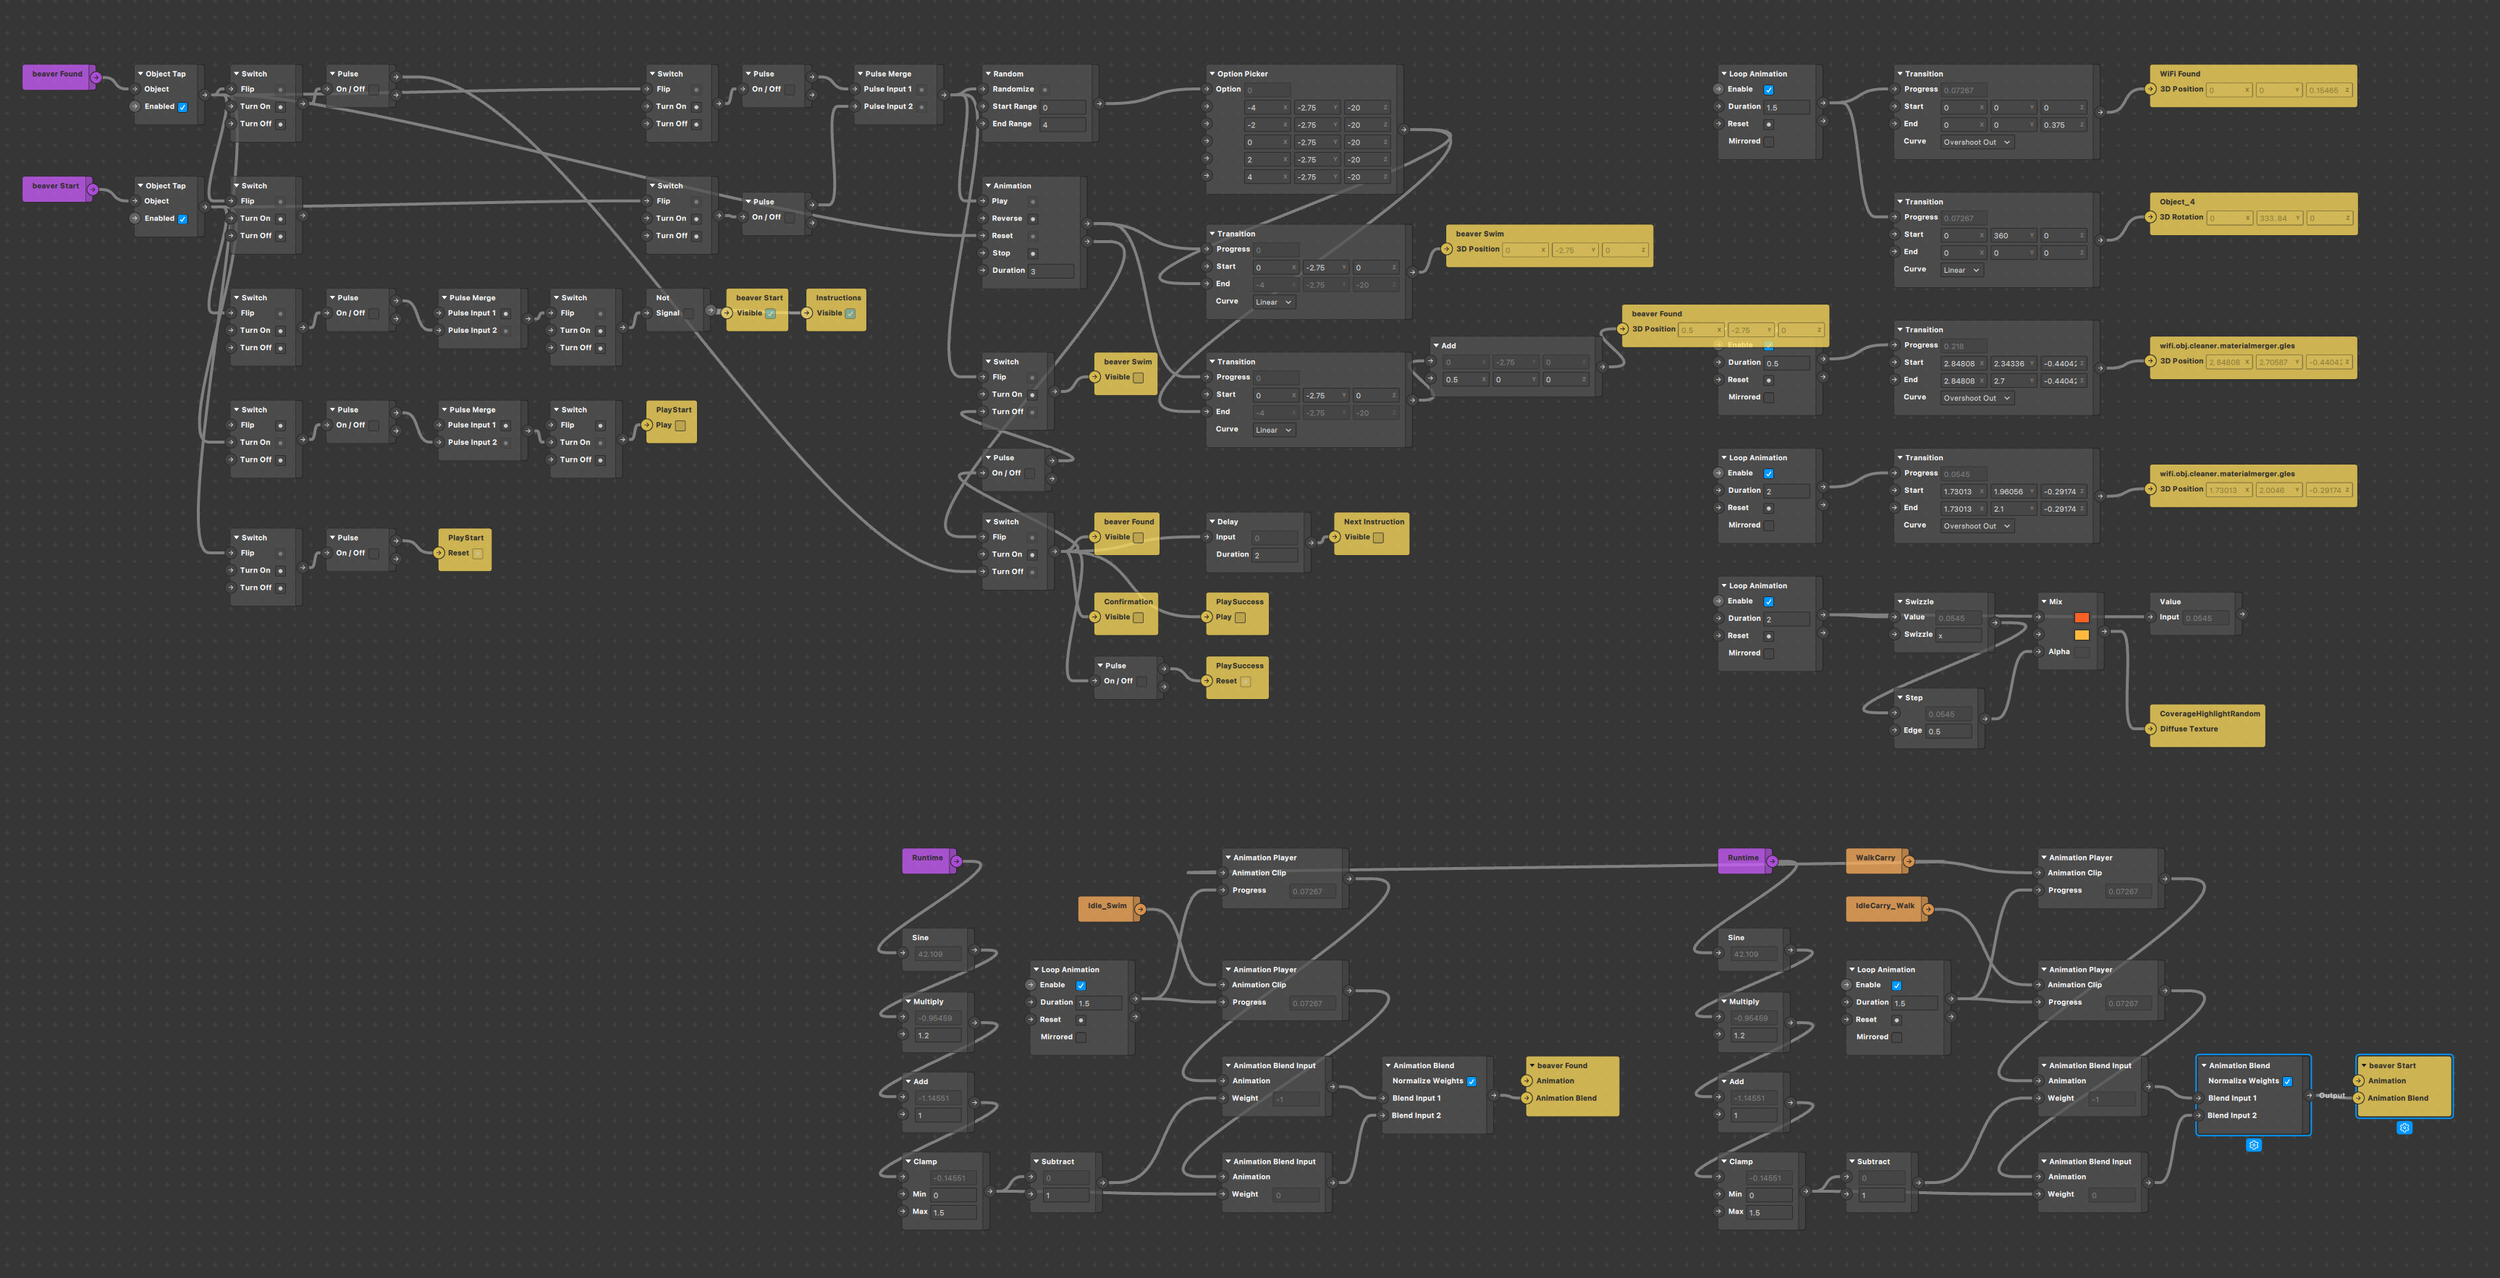
Task: Click output port of WalkCarry patch
Action: (x=1908, y=861)
